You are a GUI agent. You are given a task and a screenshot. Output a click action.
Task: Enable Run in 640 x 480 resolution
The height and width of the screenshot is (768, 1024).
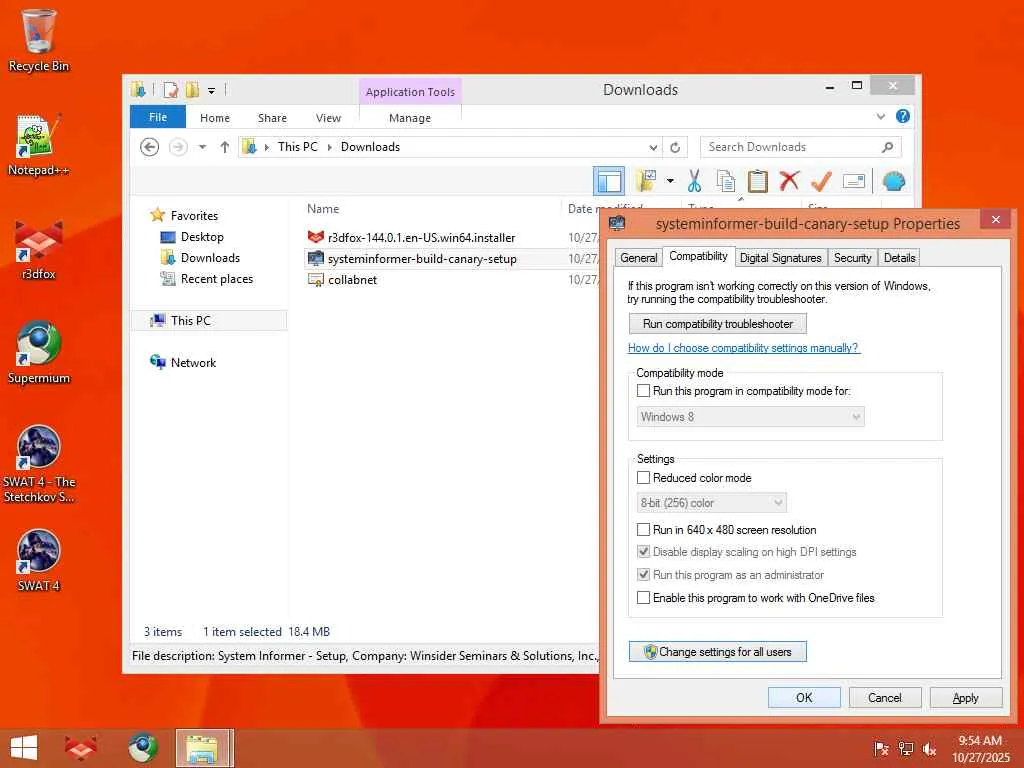pos(643,530)
